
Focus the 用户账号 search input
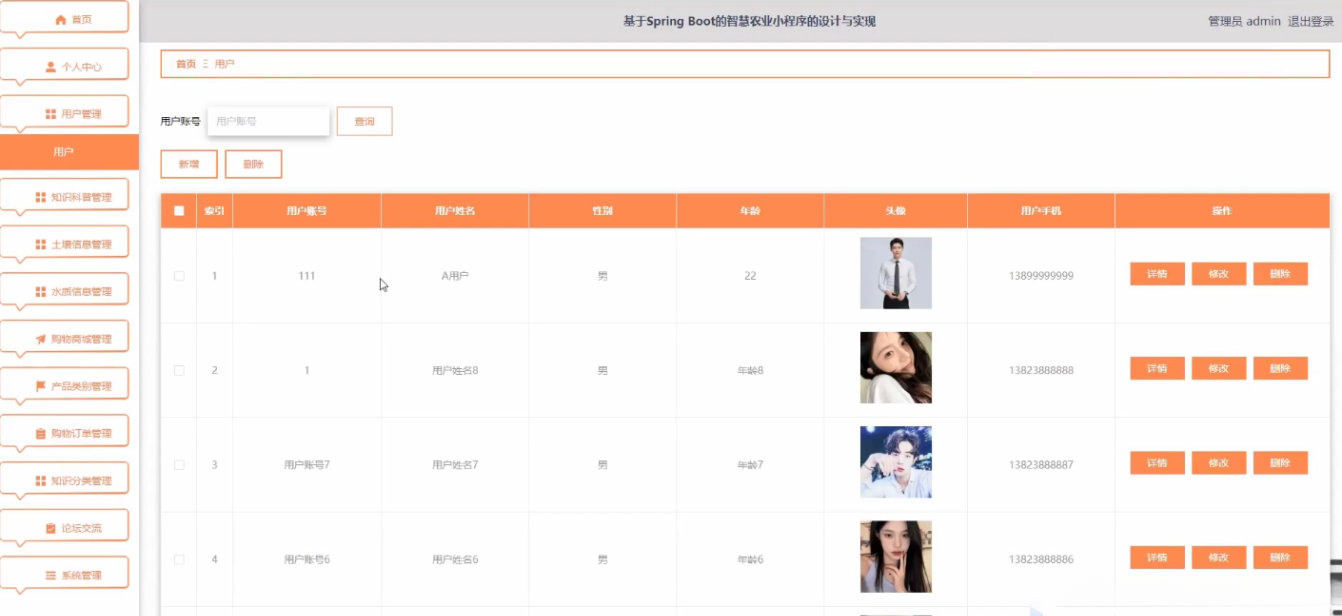pyautogui.click(x=268, y=121)
